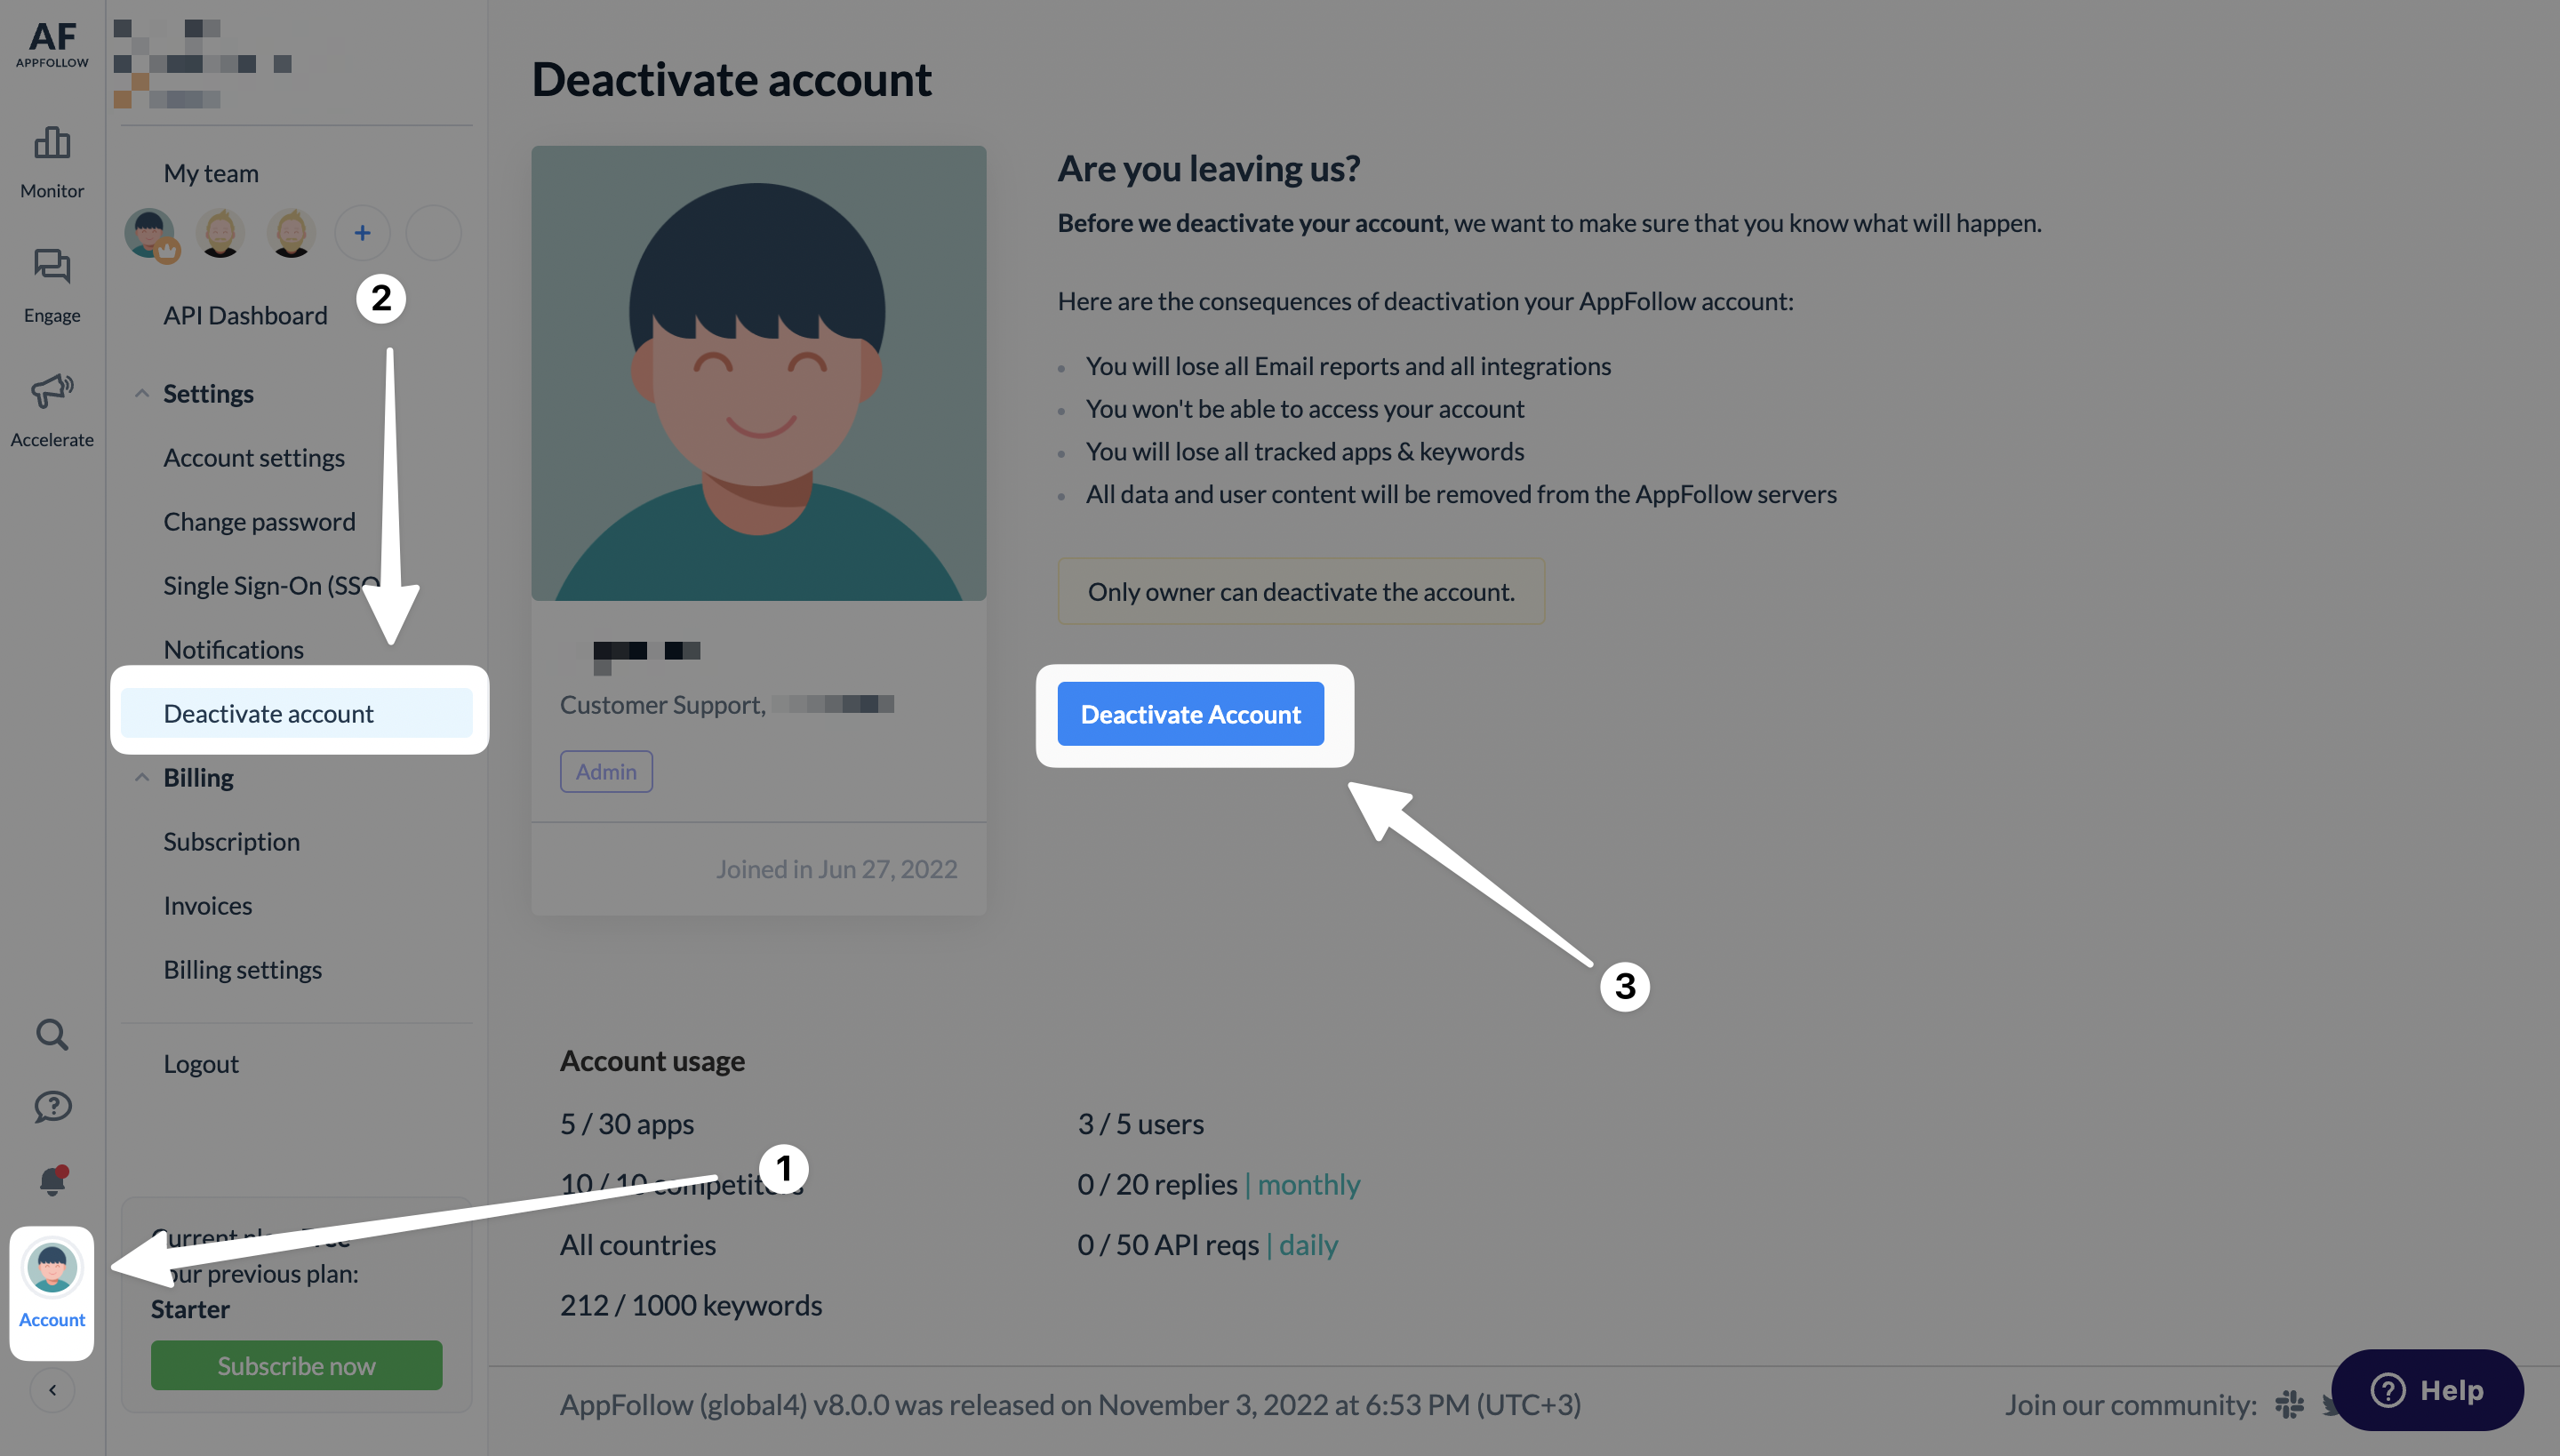The image size is (2560, 1456).
Task: Click the Account avatar icon
Action: [x=52, y=1267]
